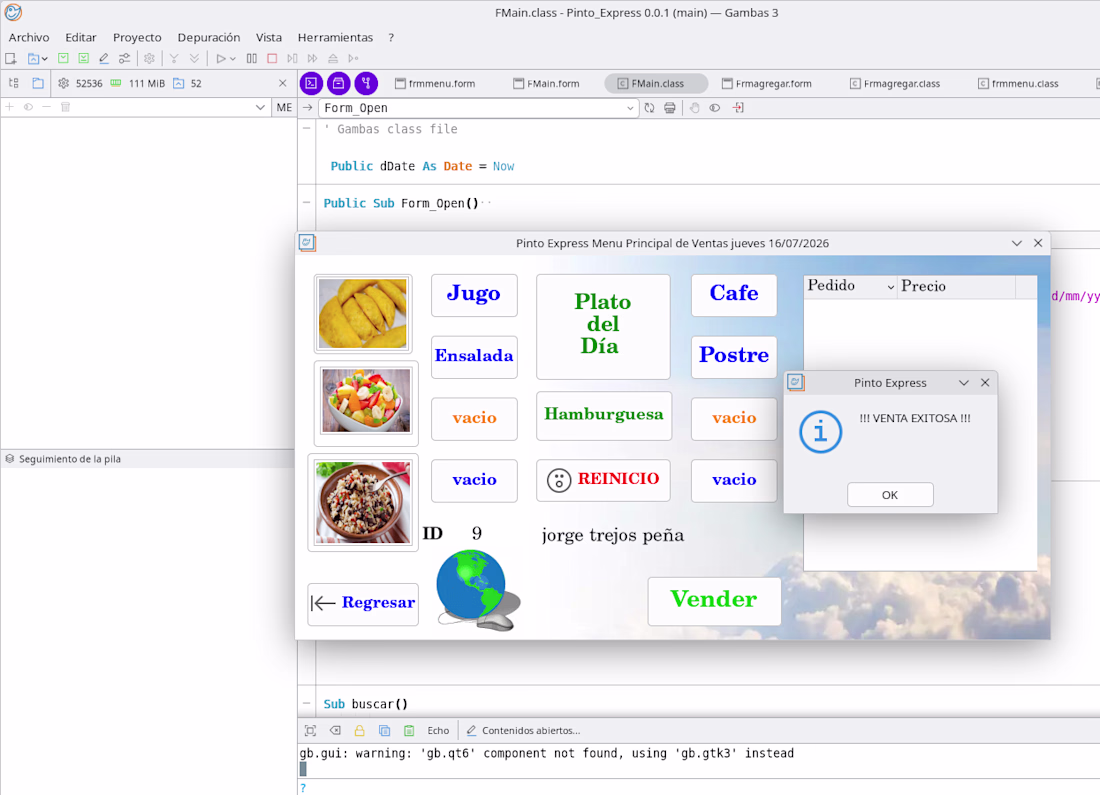Screen dimensions: 1100x795
Task: Pause the program with the pause icon
Action: tap(252, 58)
